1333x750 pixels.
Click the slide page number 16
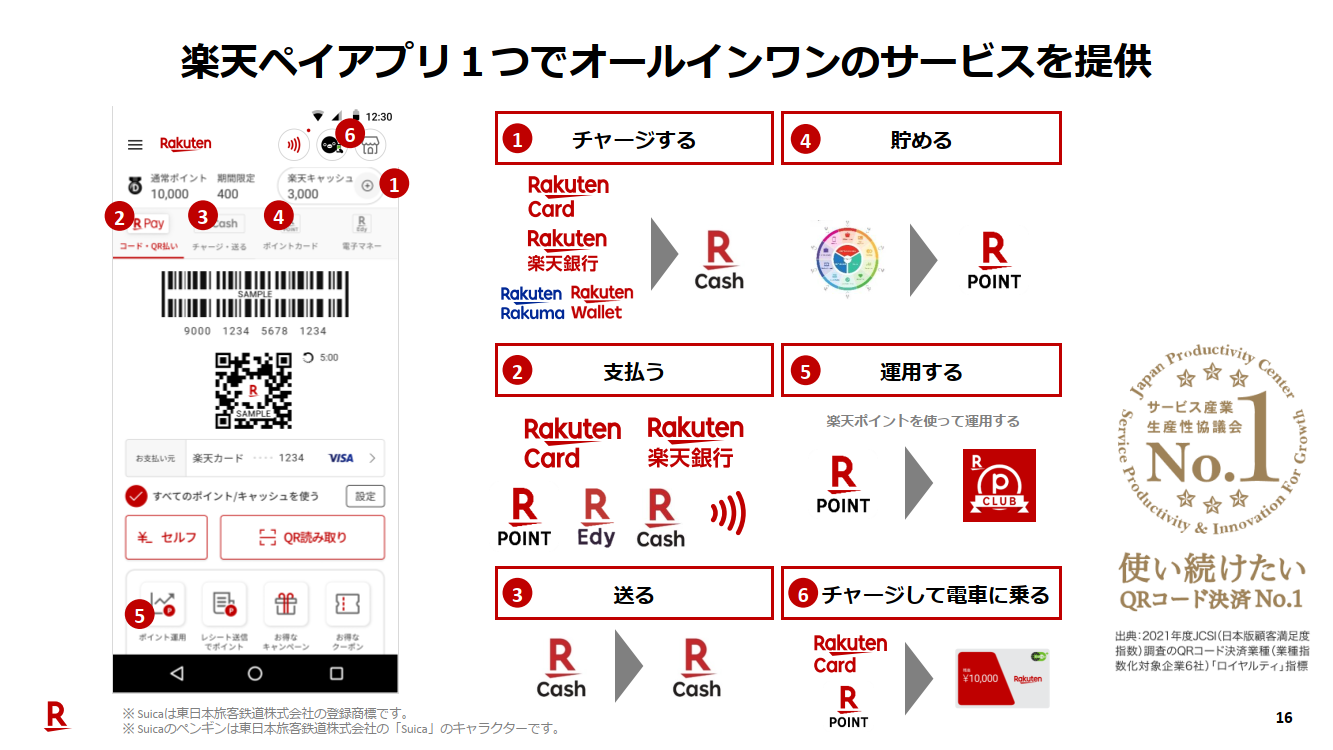tap(1284, 717)
